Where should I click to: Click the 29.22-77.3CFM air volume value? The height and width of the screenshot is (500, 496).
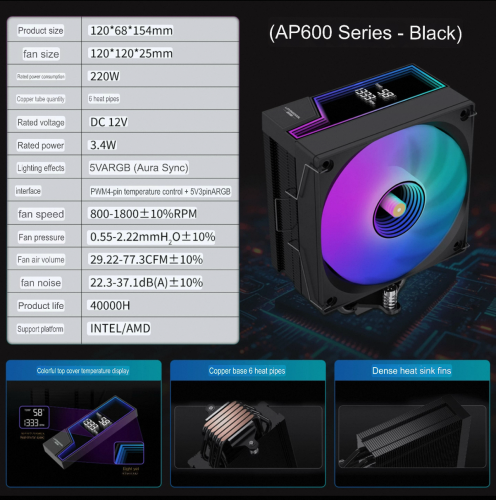click(146, 260)
